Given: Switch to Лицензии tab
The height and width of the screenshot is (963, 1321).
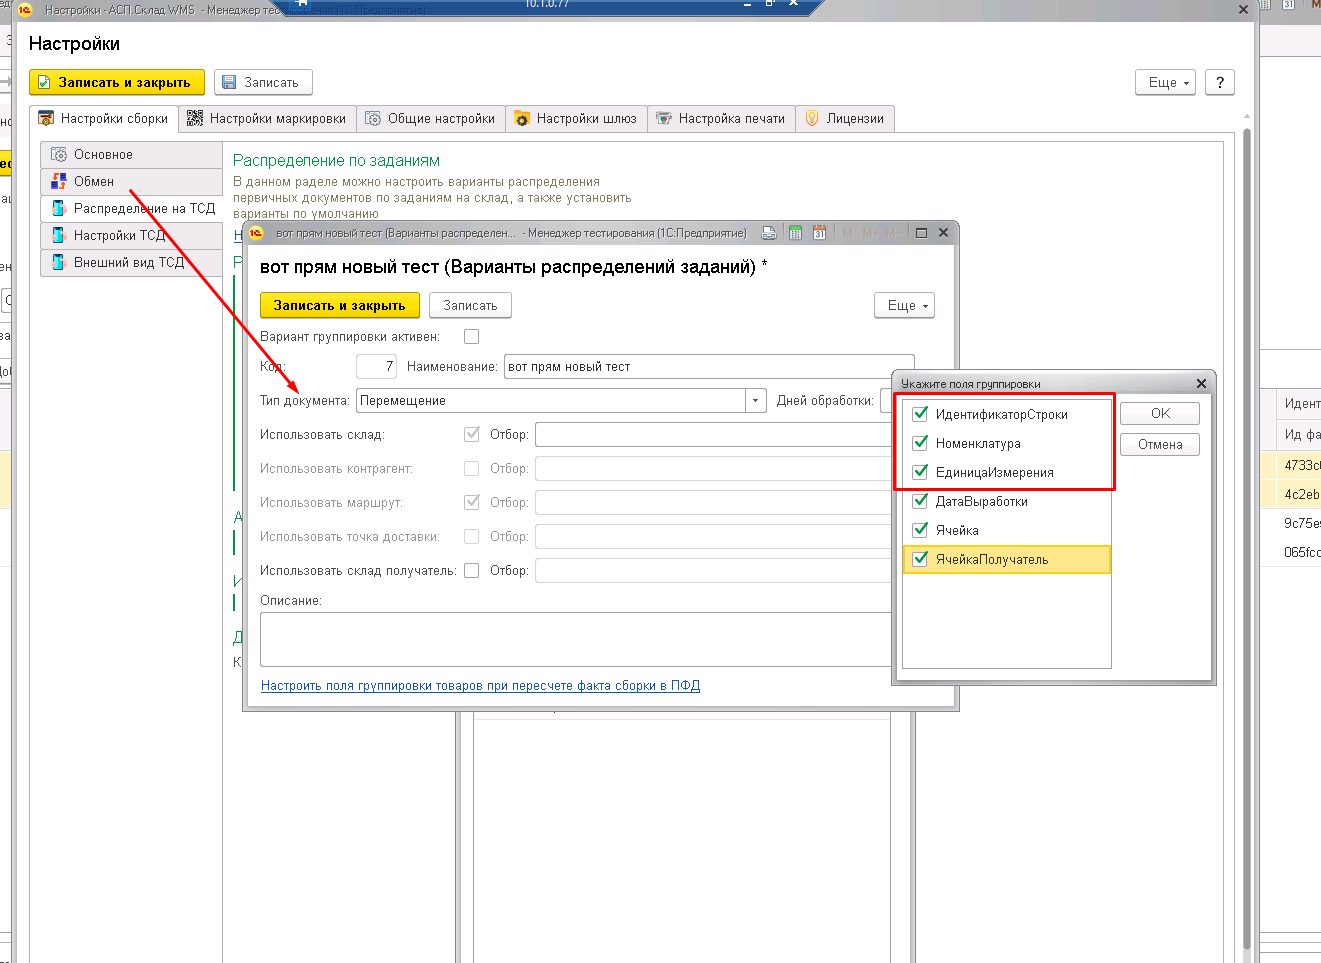Looking at the screenshot, I should [x=845, y=118].
